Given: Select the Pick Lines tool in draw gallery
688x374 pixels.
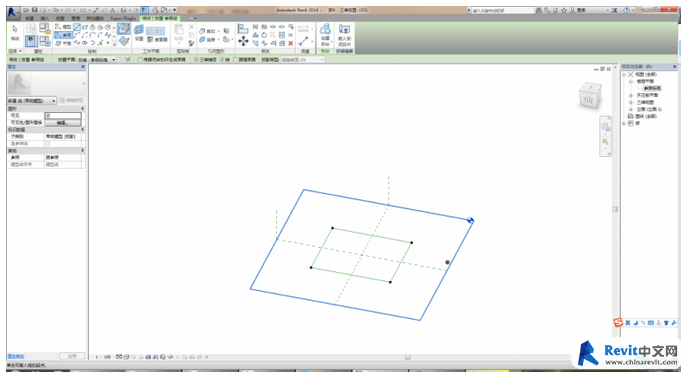Looking at the screenshot, I should click(100, 43).
